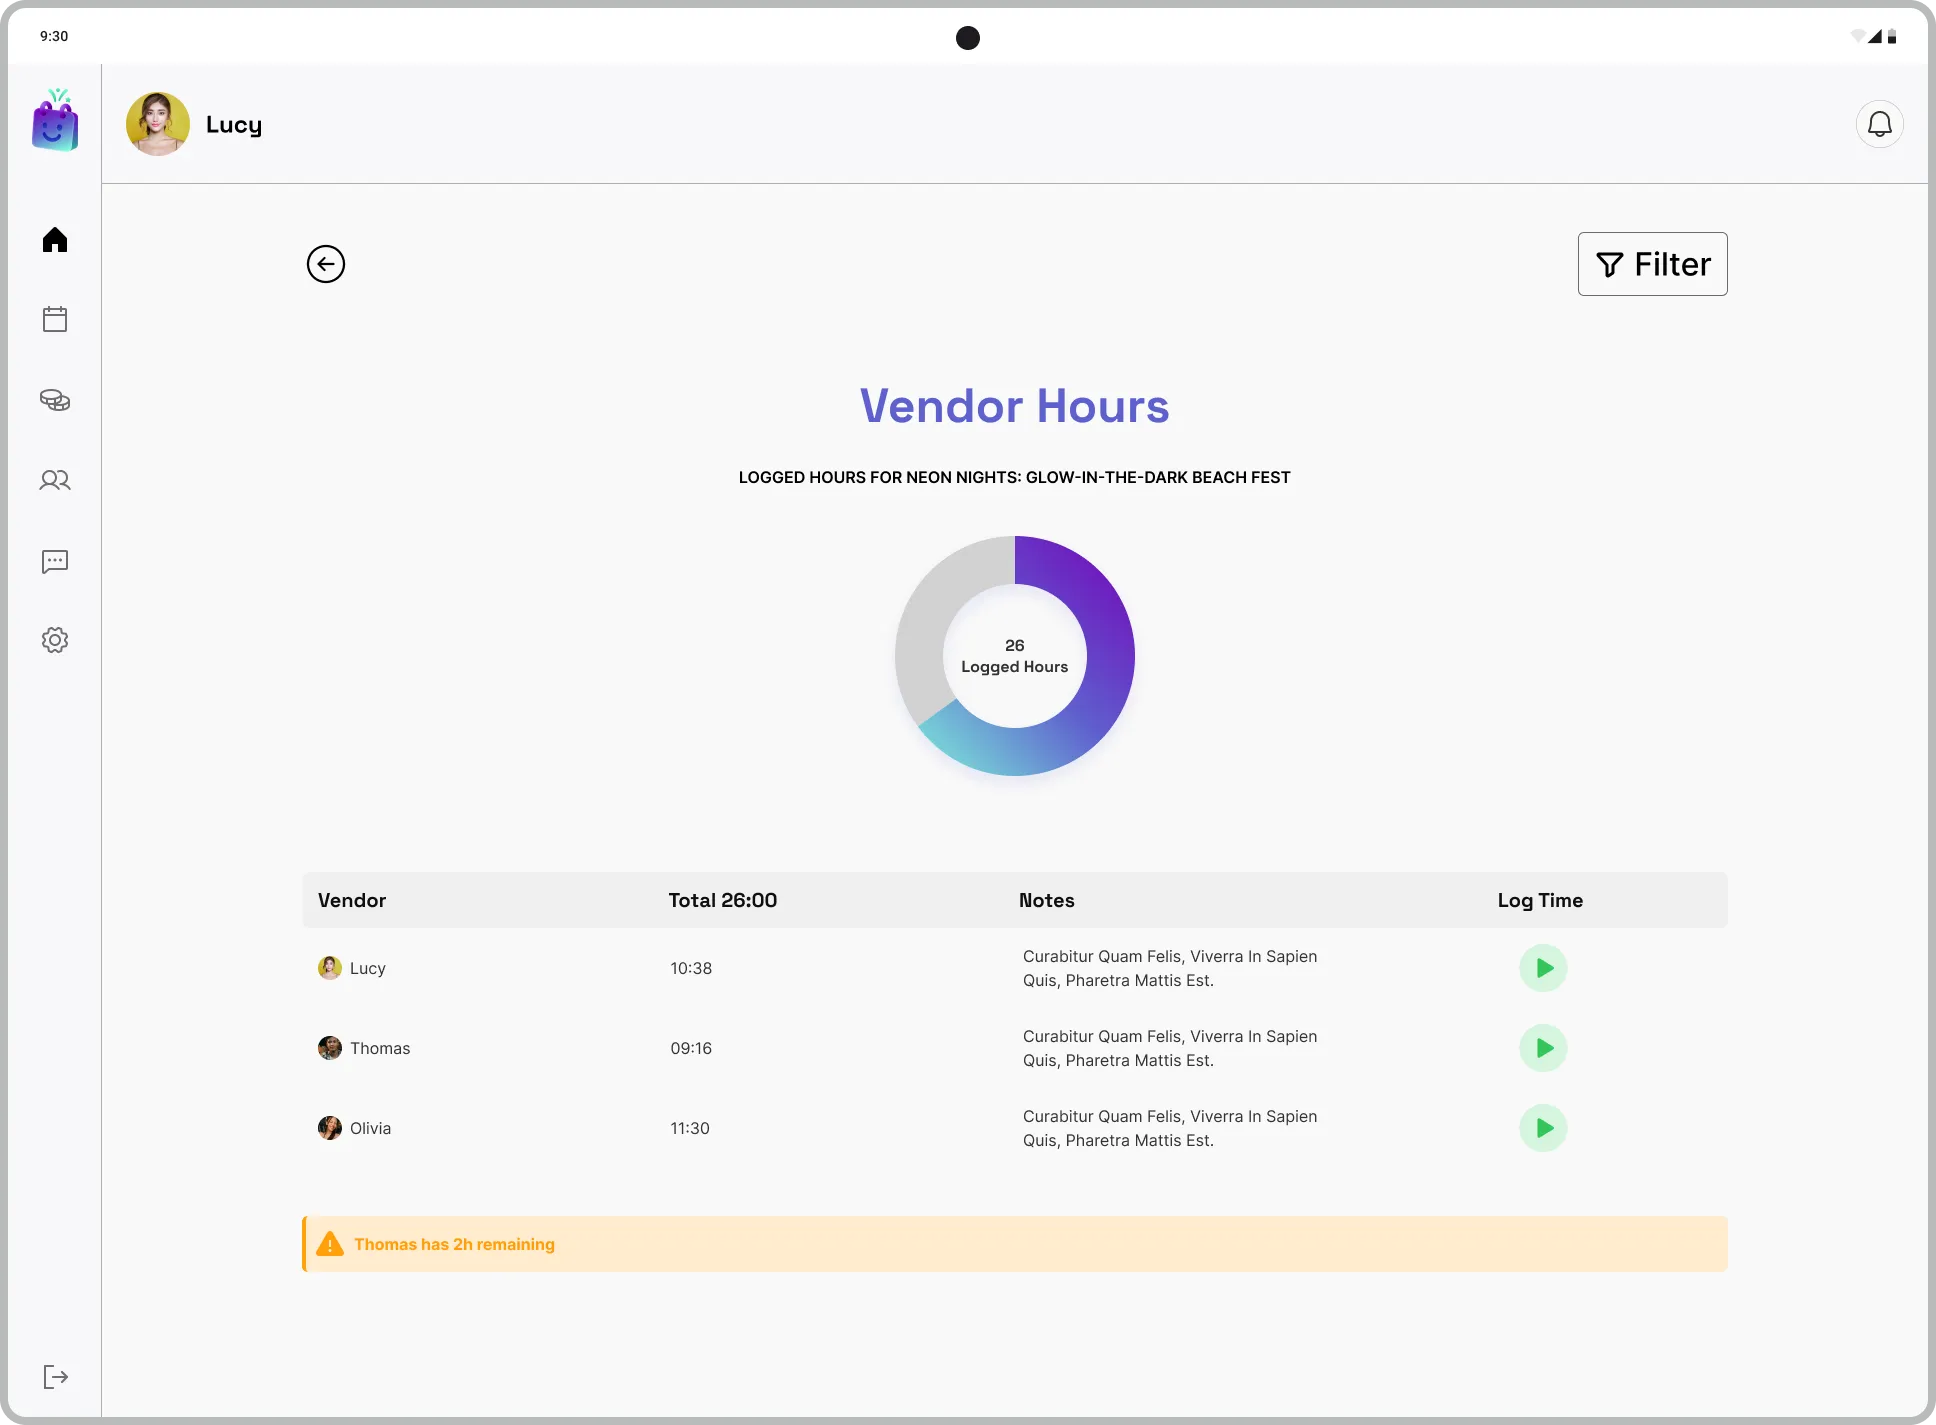Select Thomas in the vendor list
The width and height of the screenshot is (1936, 1425).
379,1048
